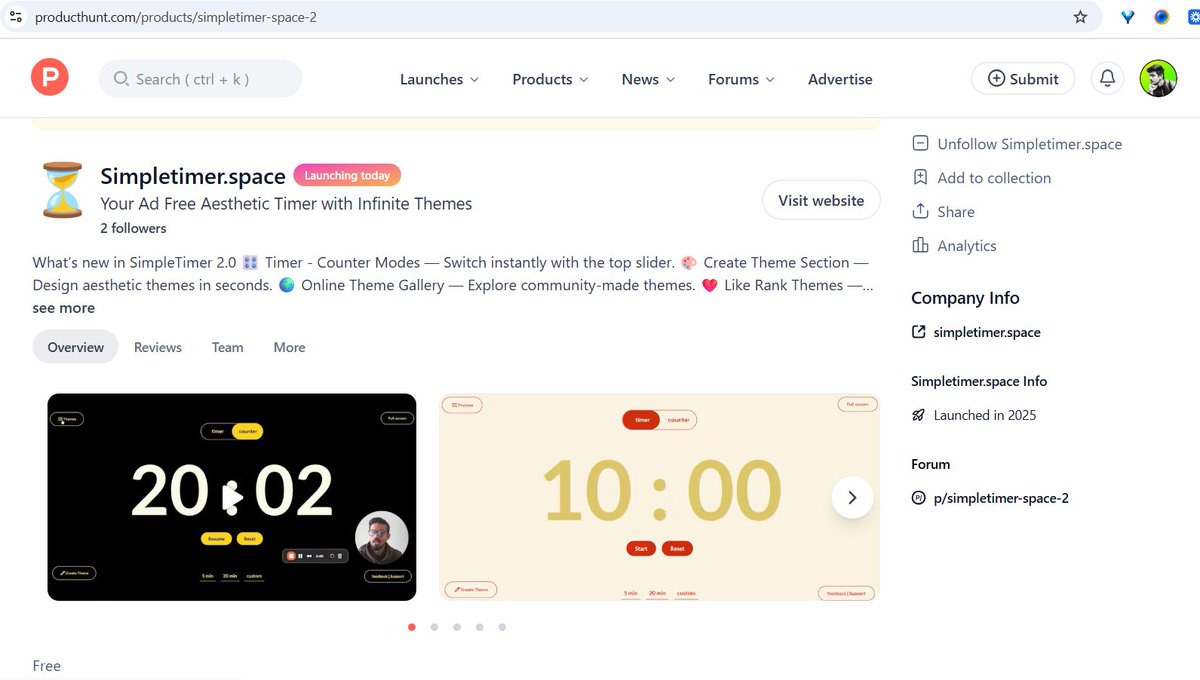The height and width of the screenshot is (680, 1200).
Task: Open the Launches dropdown menu
Action: [439, 79]
